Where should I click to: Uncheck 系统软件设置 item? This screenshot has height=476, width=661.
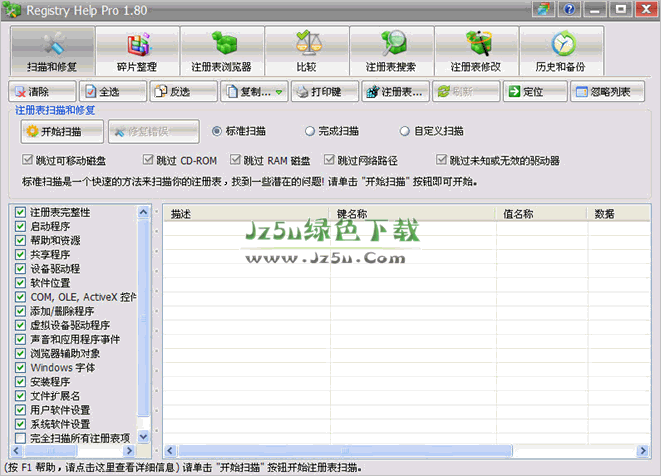pyautogui.click(x=20, y=424)
